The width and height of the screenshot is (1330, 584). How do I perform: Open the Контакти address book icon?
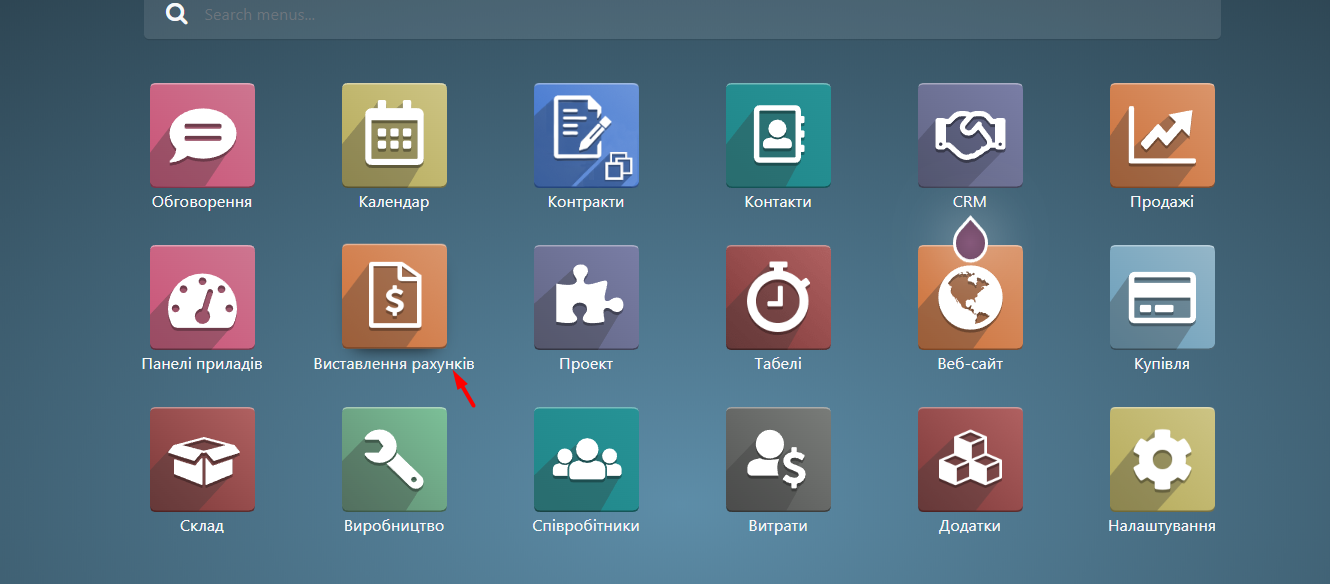778,135
